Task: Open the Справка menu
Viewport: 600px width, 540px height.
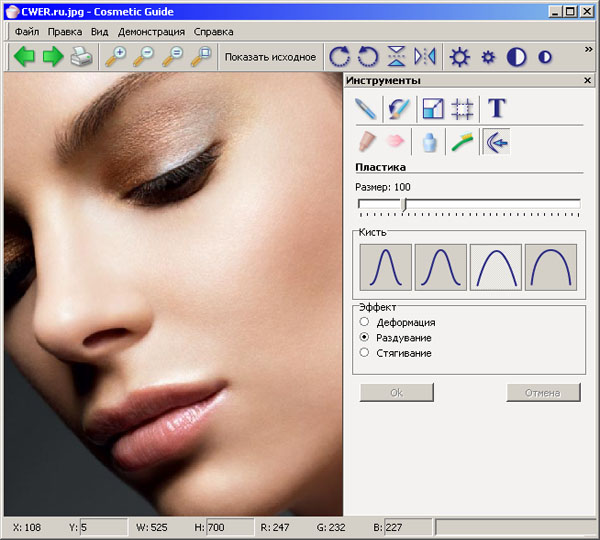Action: (213, 31)
